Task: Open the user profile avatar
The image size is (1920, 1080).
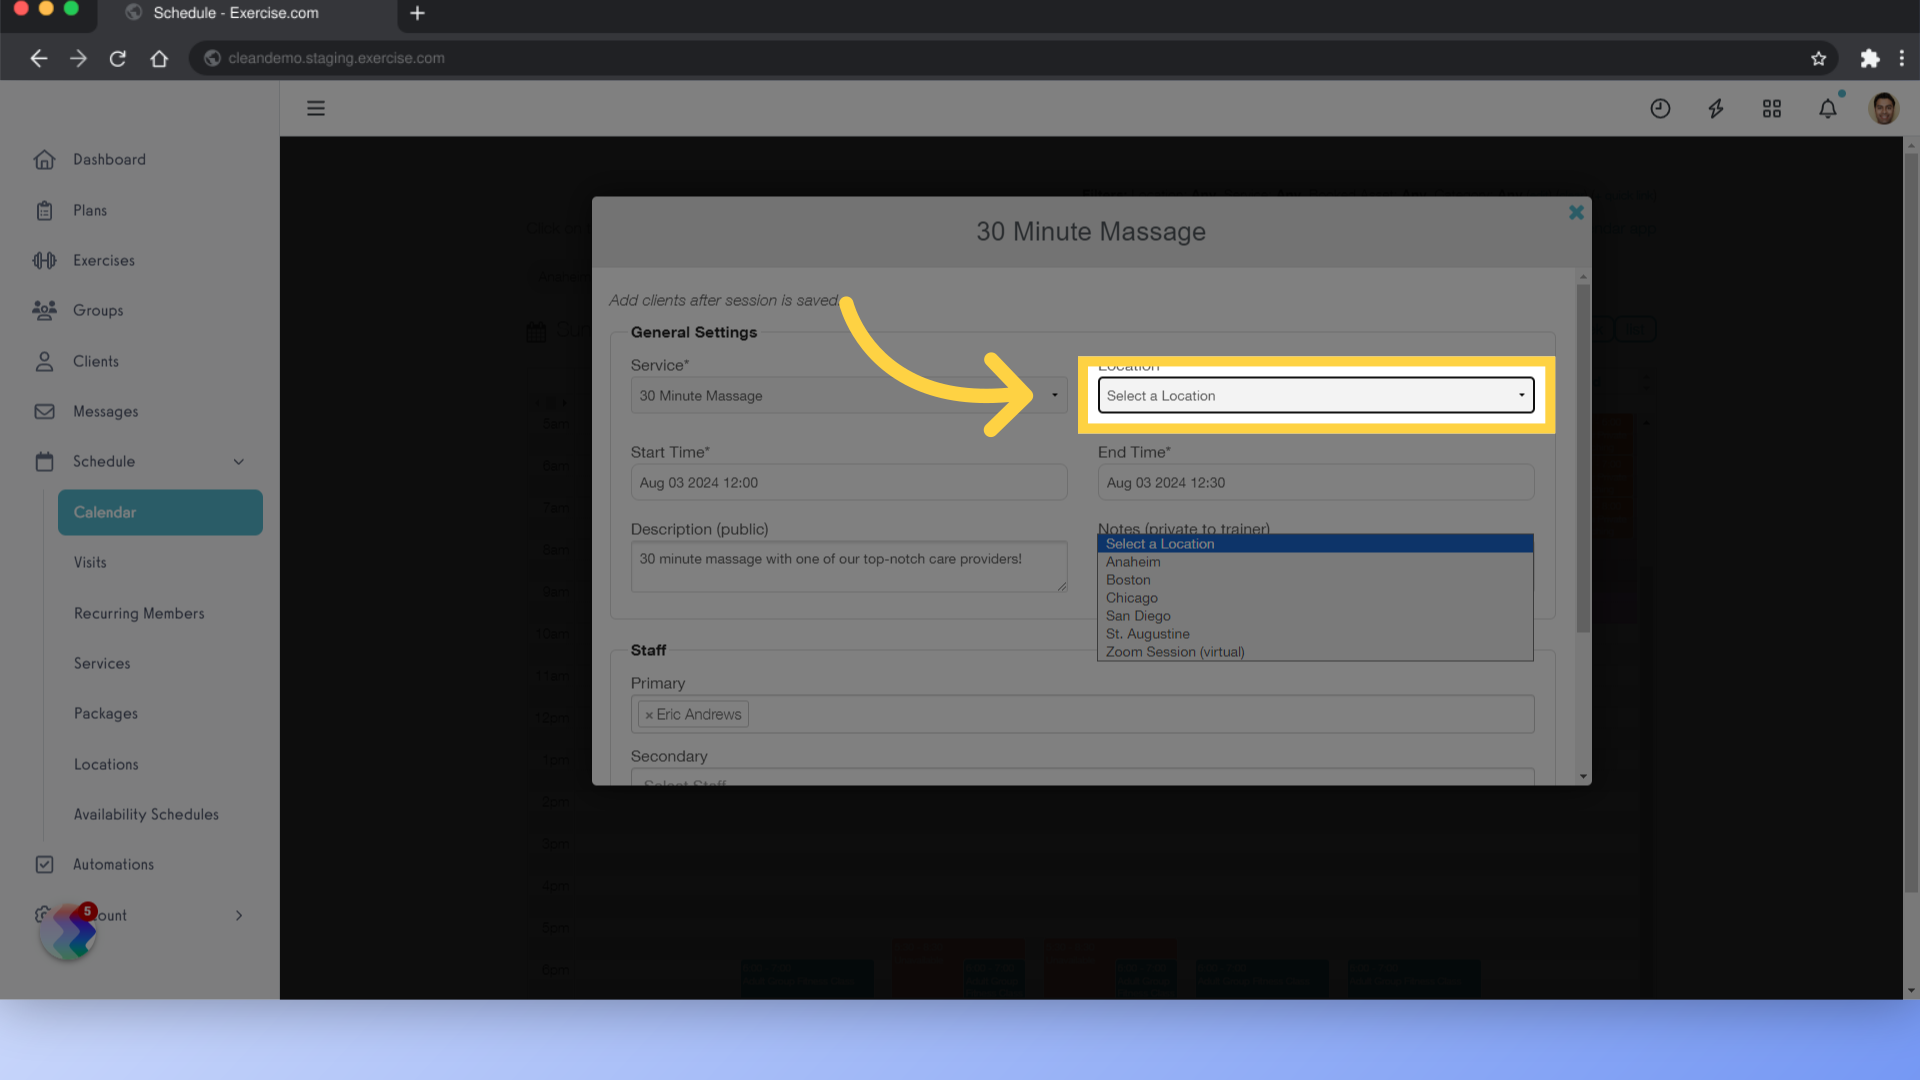Action: 1884,108
